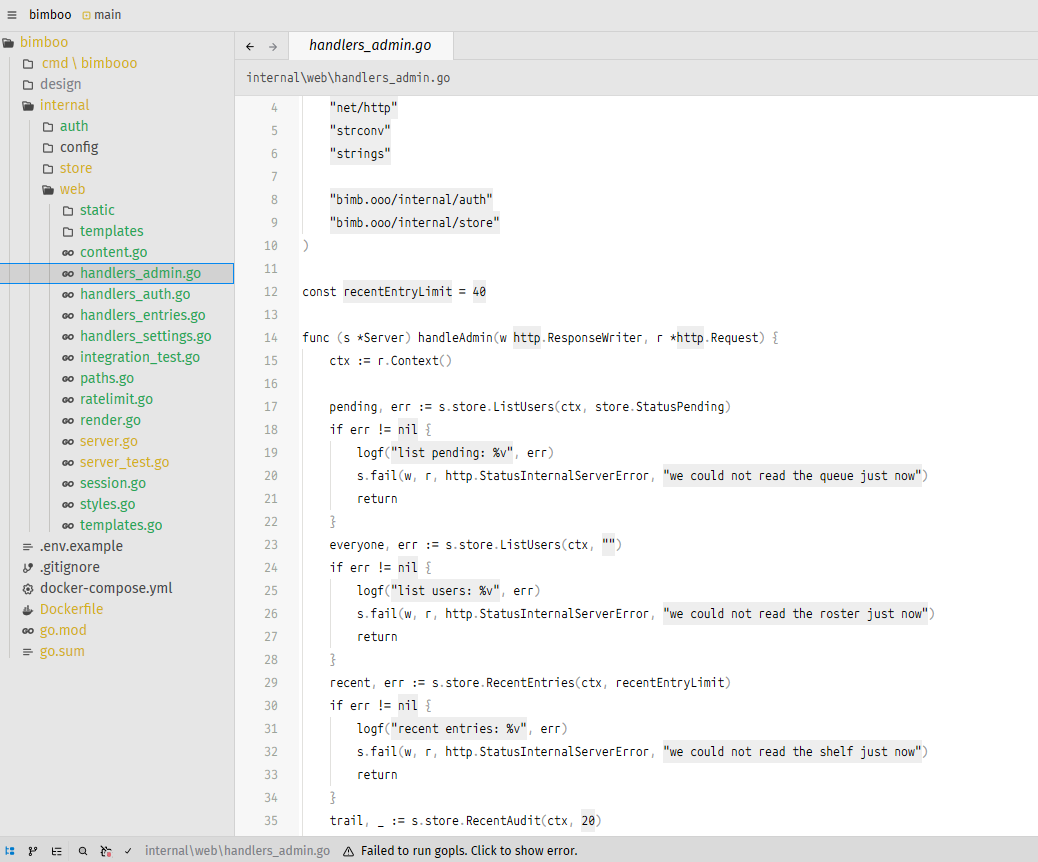Open the bimboo project switcher
Screen dimensions: 1038x862
click(50, 15)
